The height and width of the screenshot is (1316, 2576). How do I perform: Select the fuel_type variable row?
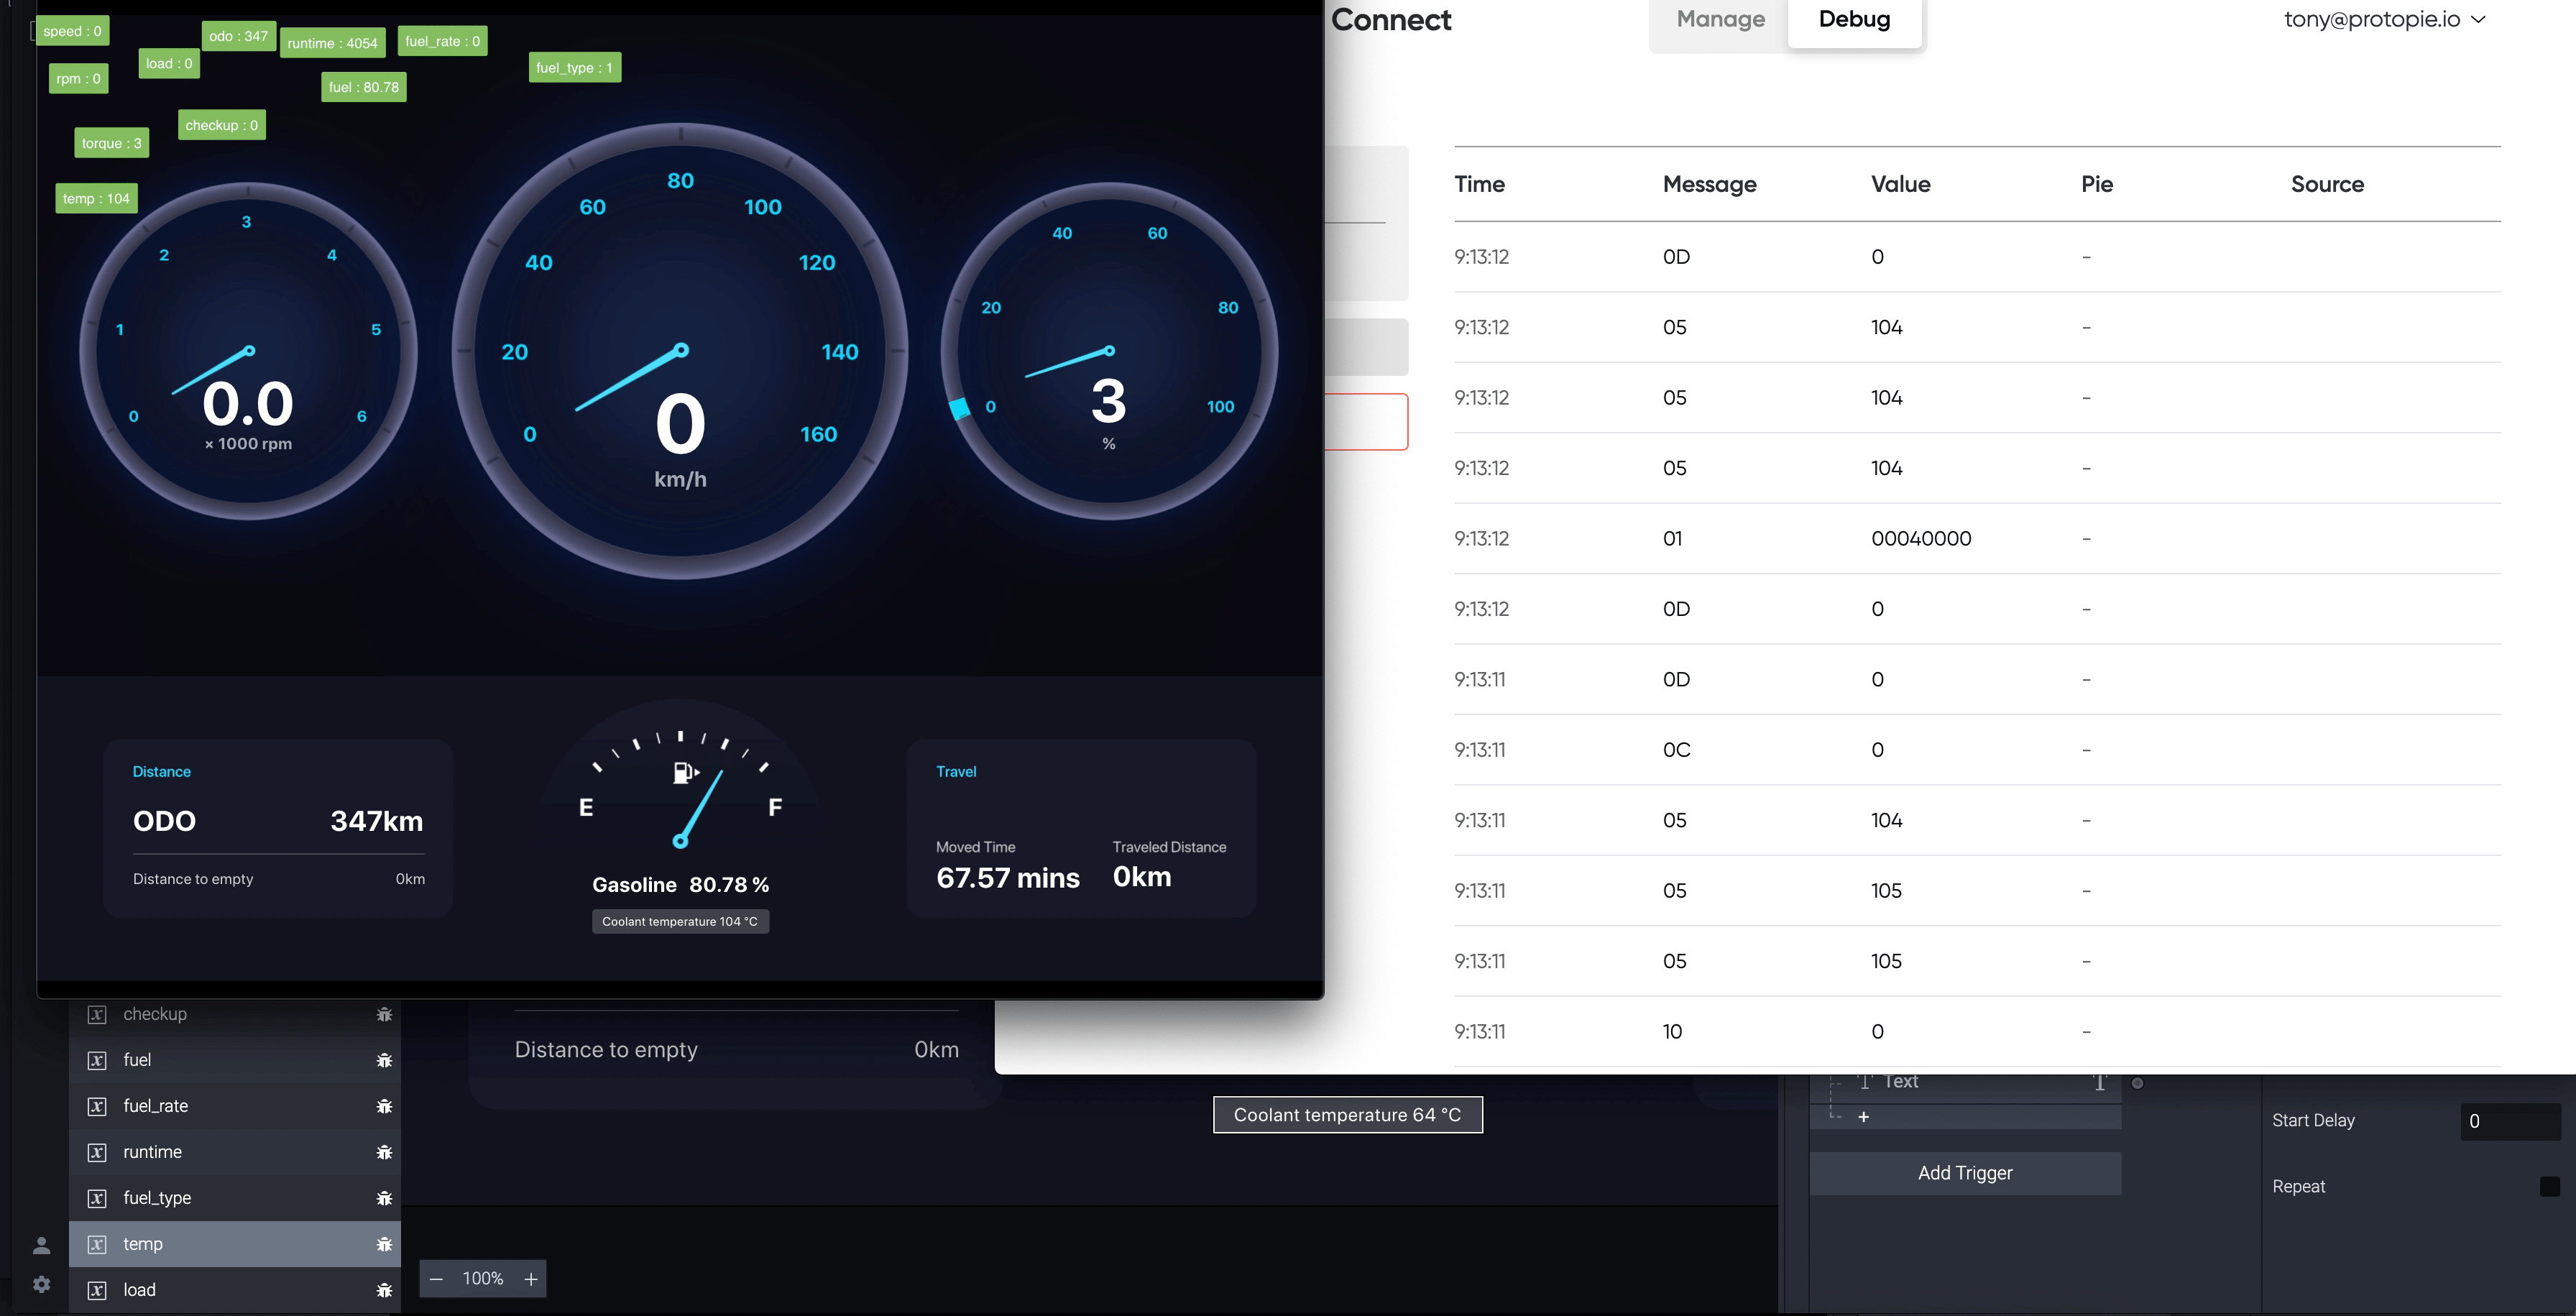click(x=157, y=1198)
